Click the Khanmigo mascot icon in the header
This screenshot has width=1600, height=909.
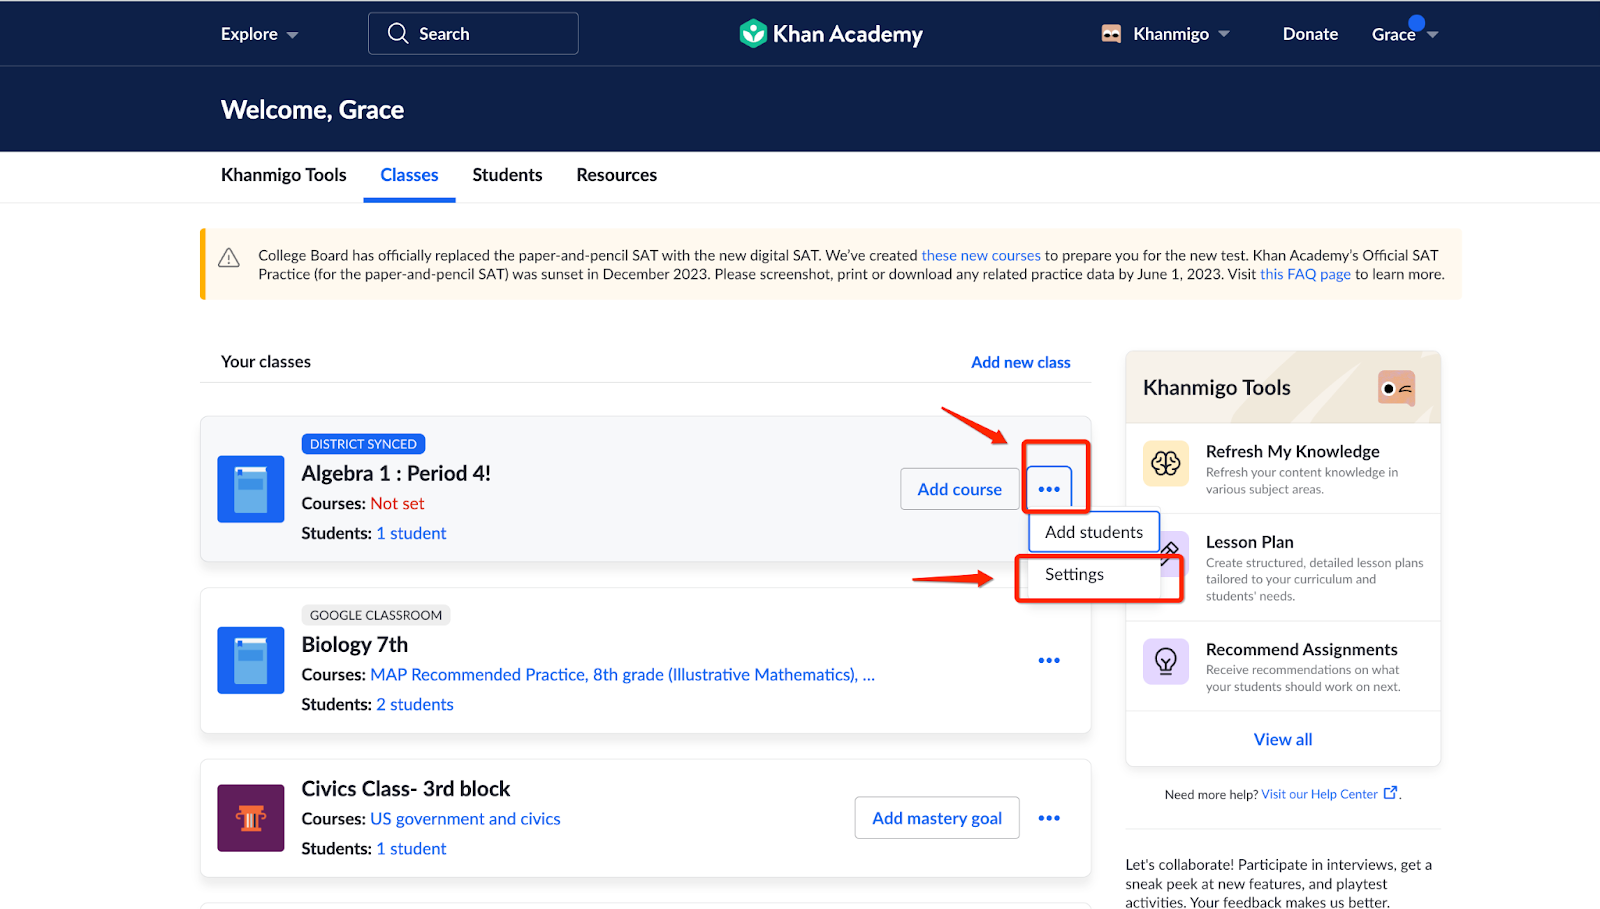(x=1111, y=34)
